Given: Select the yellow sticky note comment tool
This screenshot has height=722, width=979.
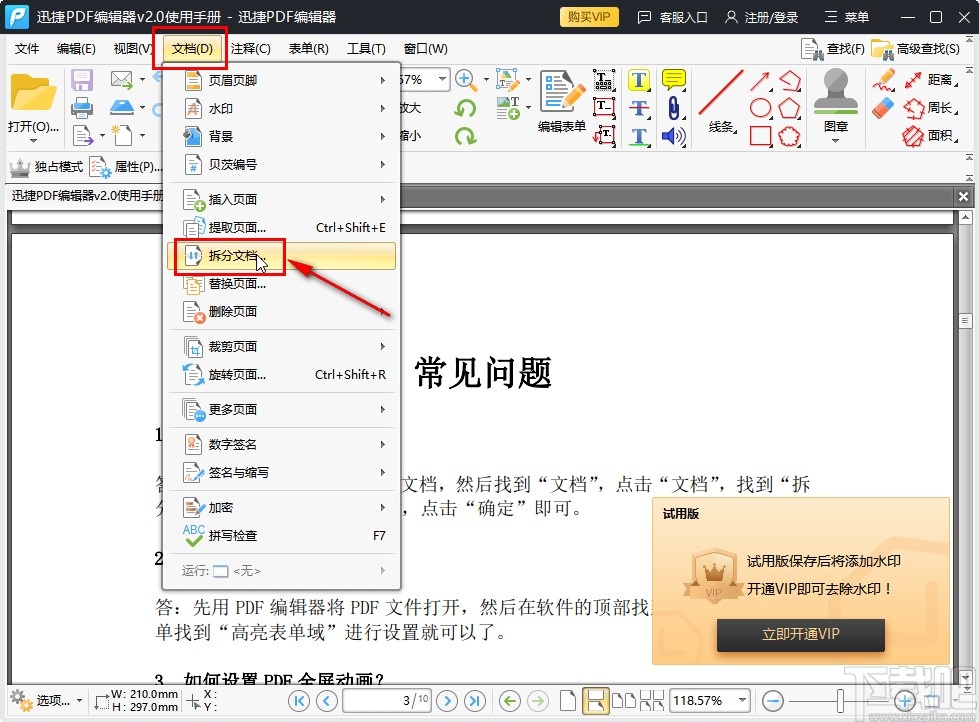Looking at the screenshot, I should 674,80.
